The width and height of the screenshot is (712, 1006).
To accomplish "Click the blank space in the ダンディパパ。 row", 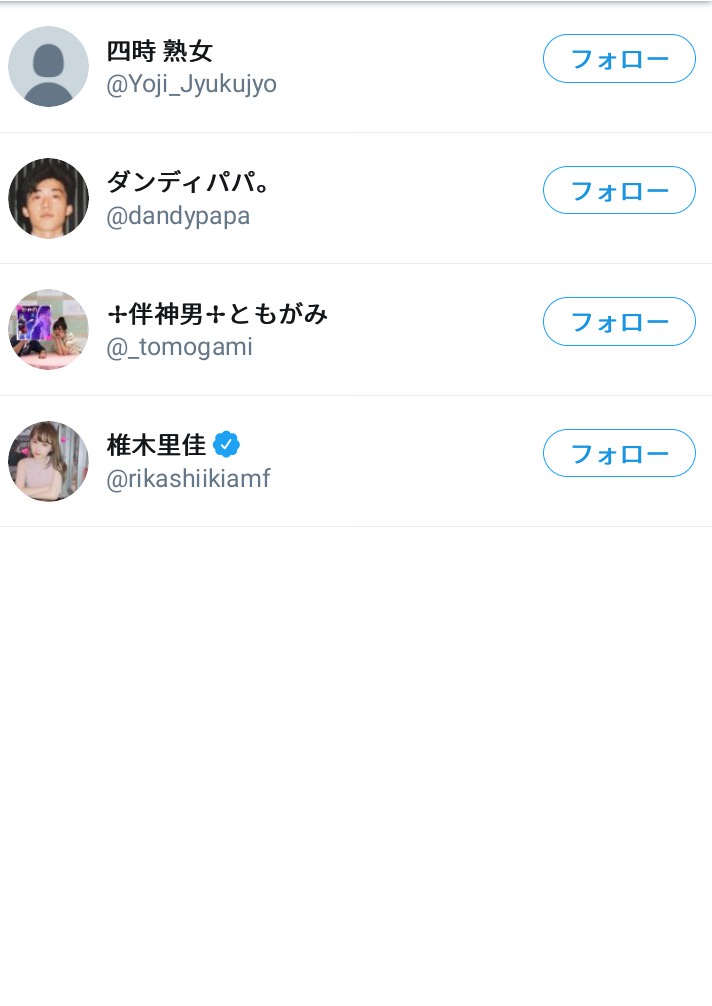I will coord(404,198).
